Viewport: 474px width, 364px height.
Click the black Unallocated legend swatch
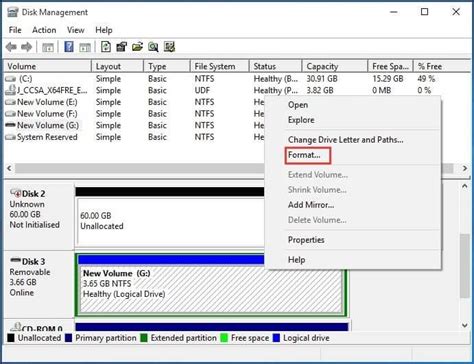[x=11, y=338]
